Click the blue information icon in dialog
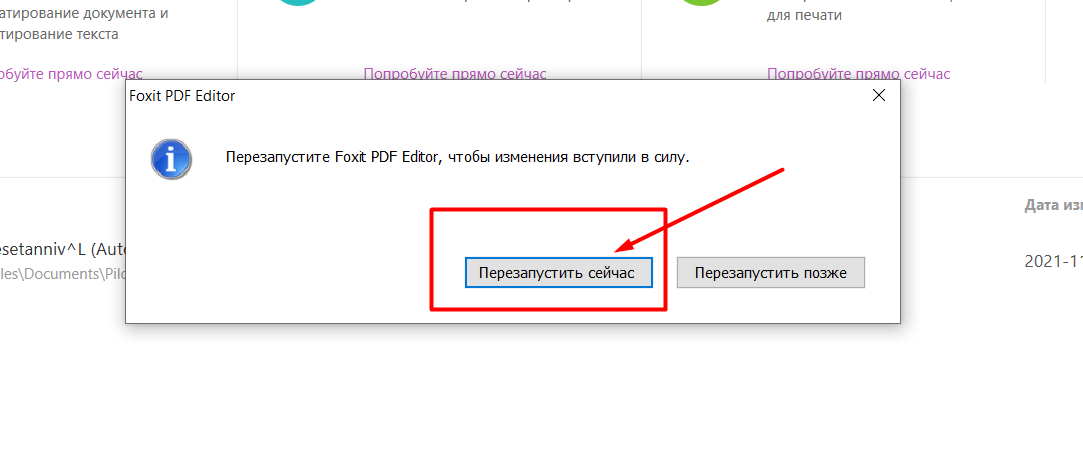The width and height of the screenshot is (1083, 454). (171, 160)
